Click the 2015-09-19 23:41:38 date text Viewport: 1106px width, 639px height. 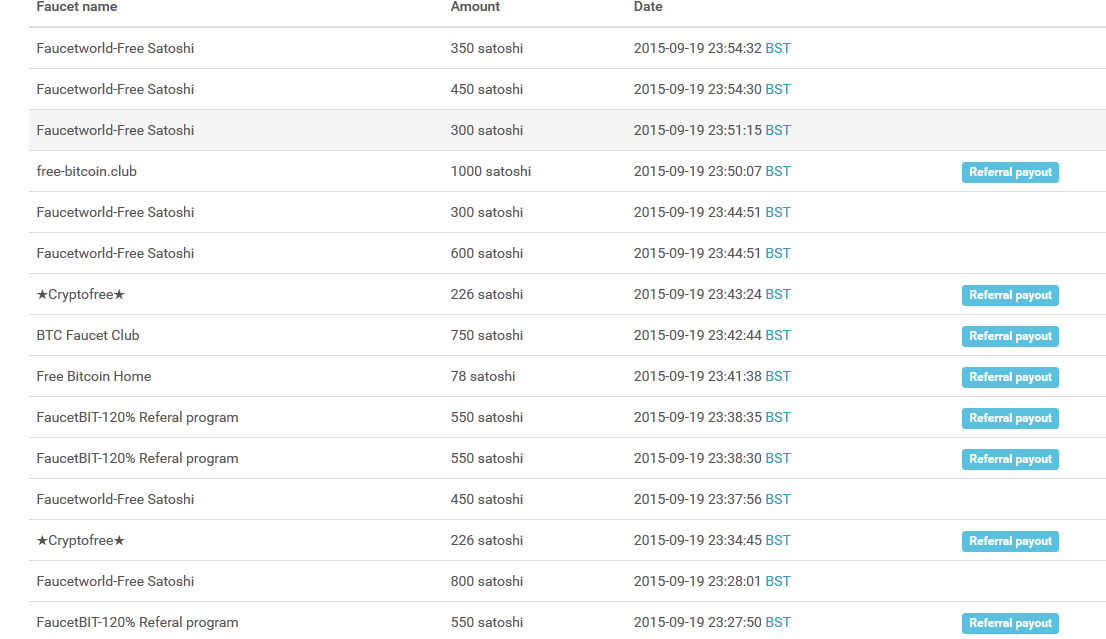[698, 376]
